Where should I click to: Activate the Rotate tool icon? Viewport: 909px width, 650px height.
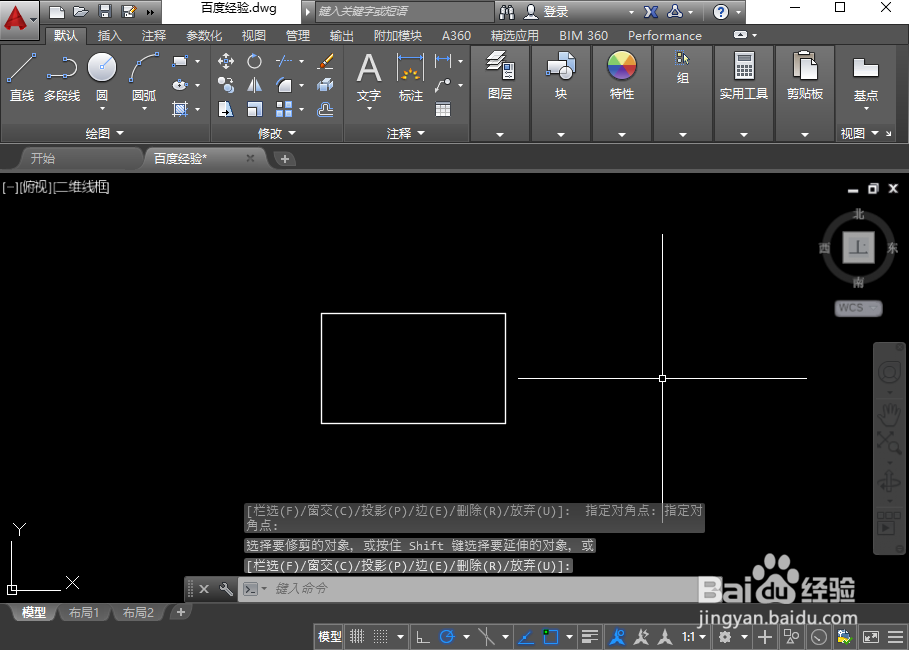[x=254, y=61]
